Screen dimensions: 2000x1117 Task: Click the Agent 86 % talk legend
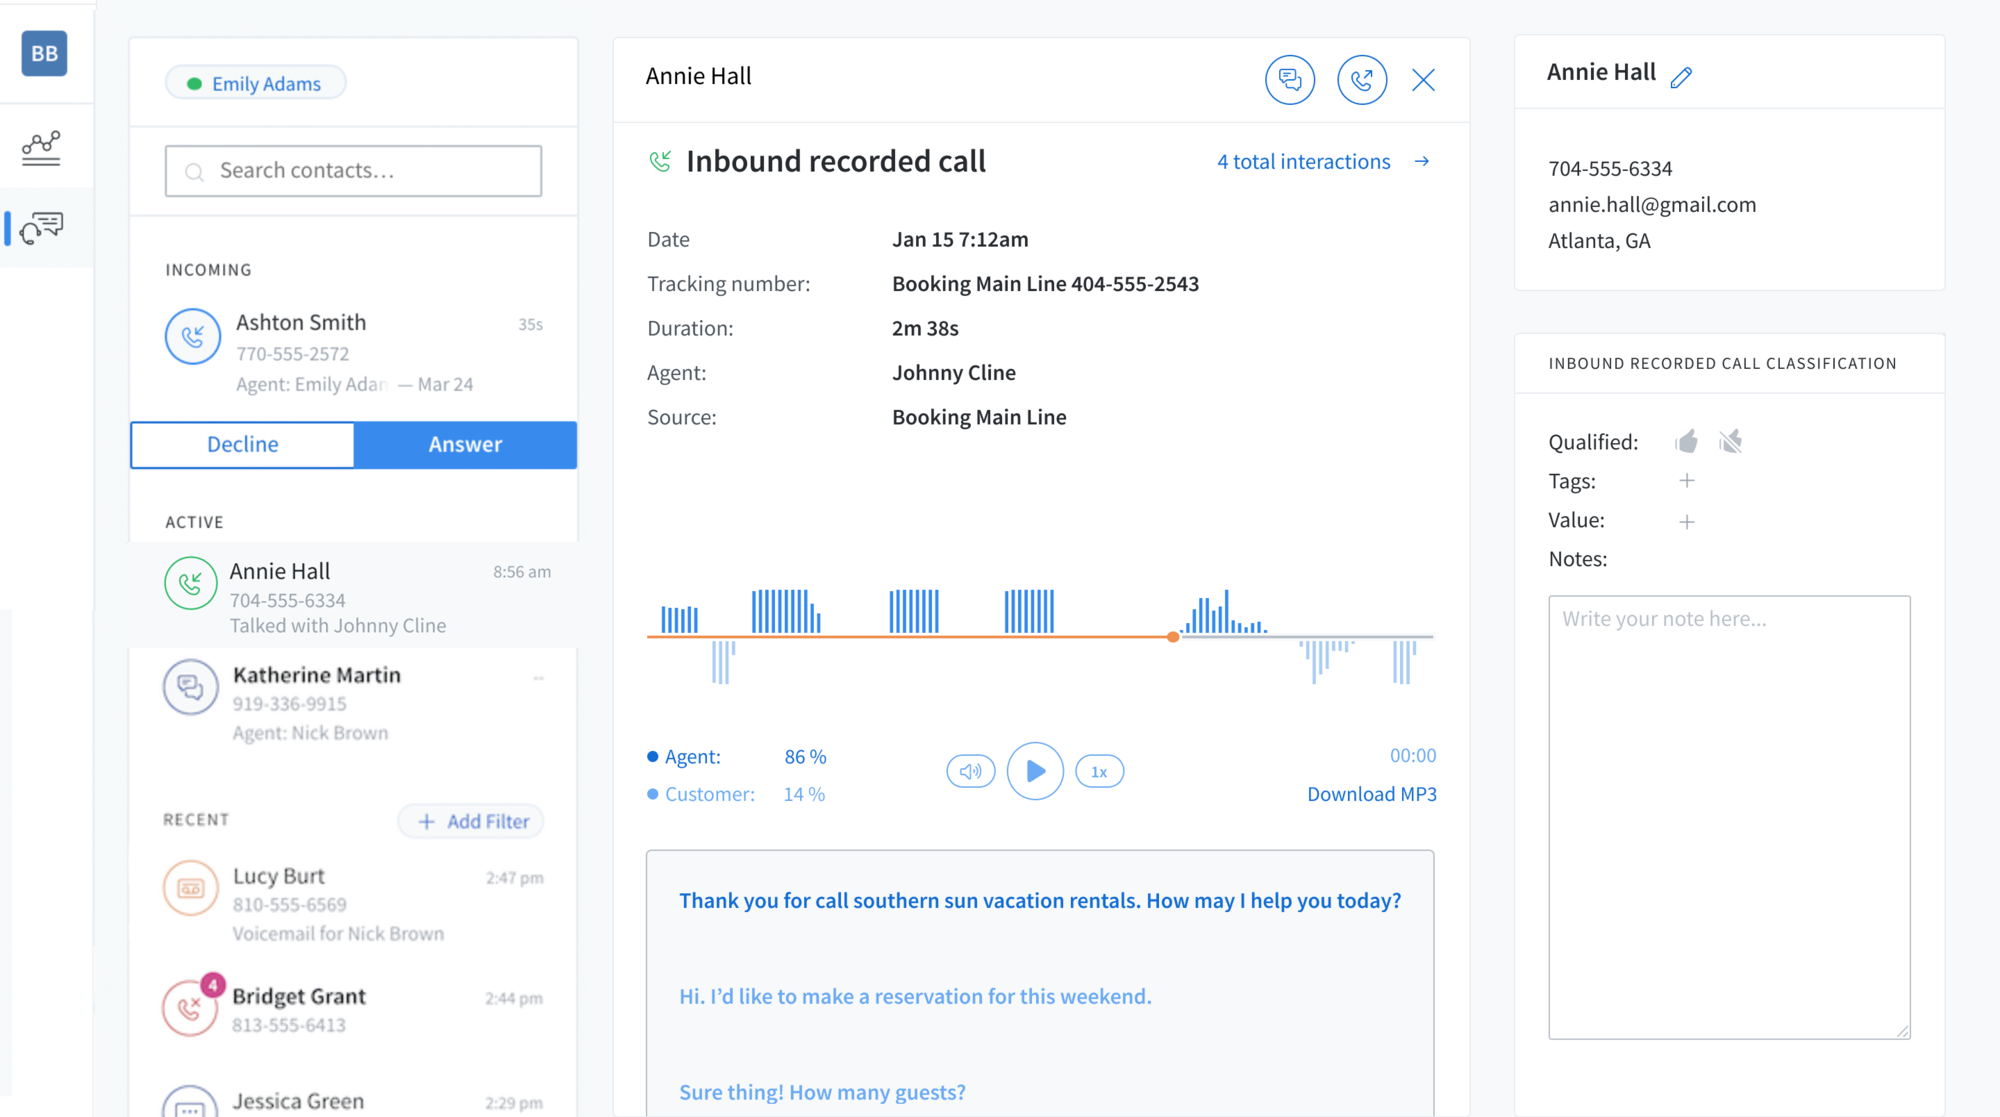737,756
